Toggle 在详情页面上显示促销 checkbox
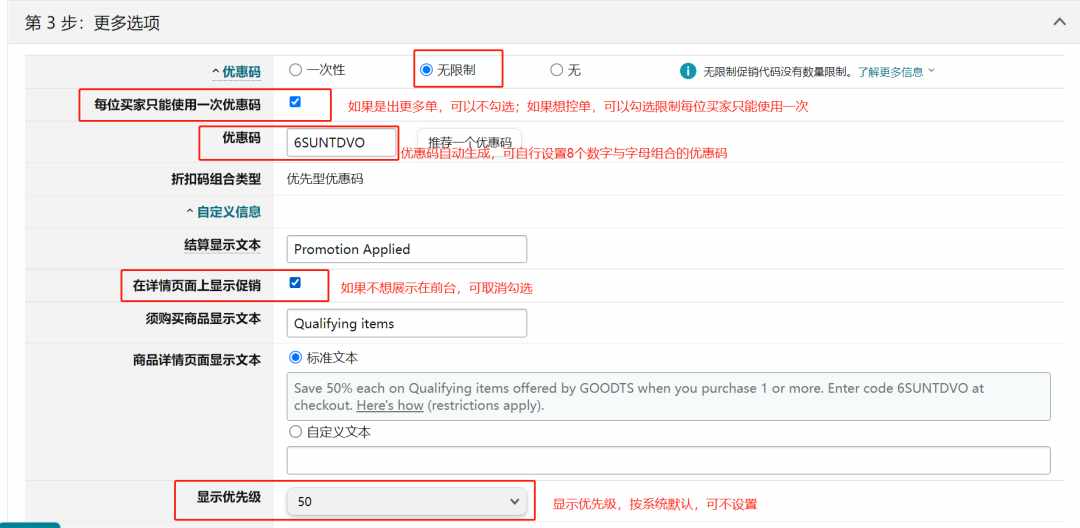This screenshot has height=528, width=1080. (x=295, y=282)
